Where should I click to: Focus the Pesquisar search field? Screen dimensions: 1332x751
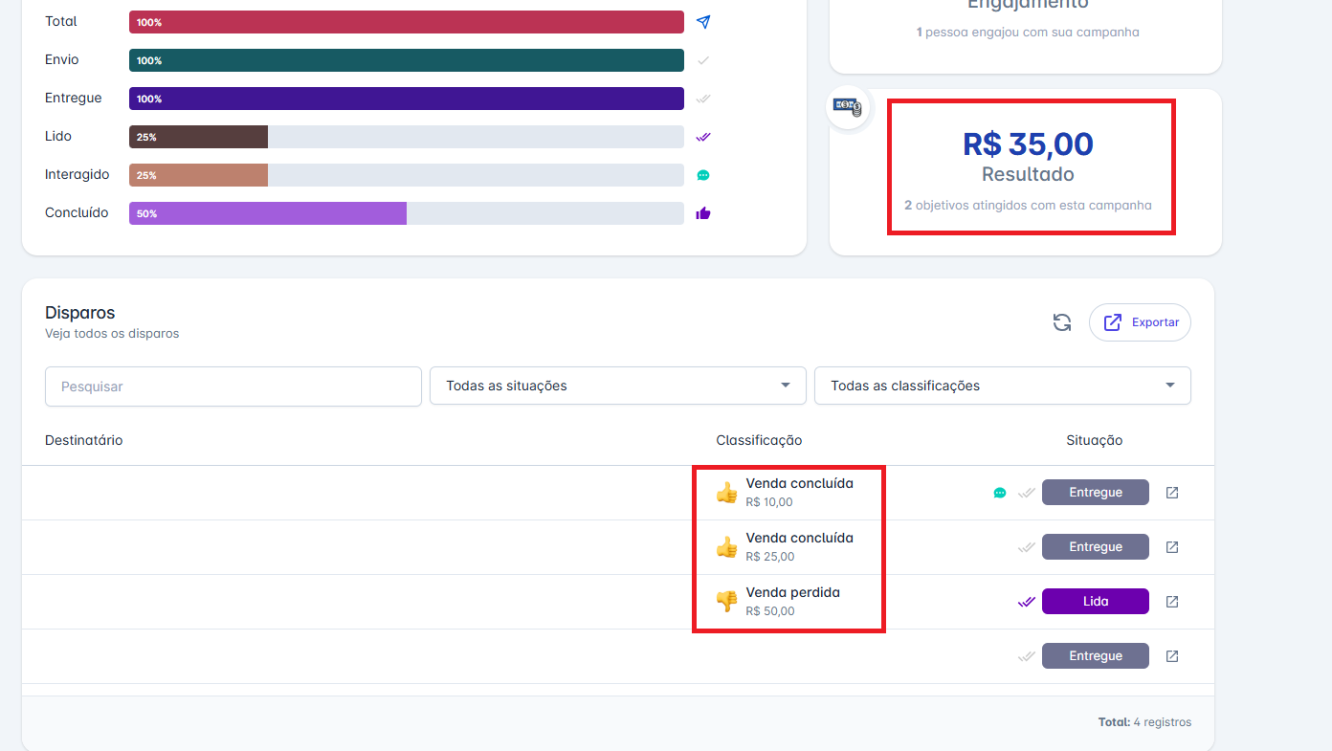pos(233,386)
